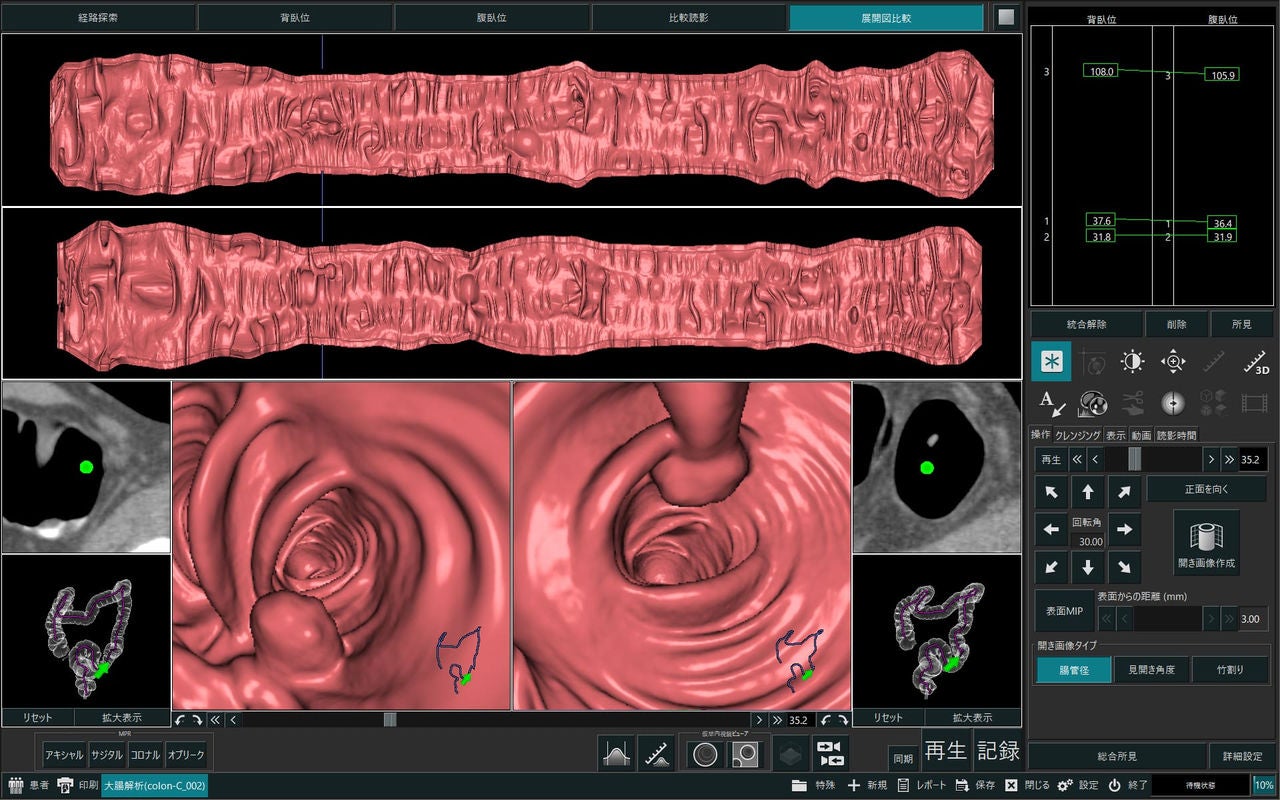Click the square layout button beside 展開図比較 tab
Image resolution: width=1280 pixels, height=800 pixels.
click(x=1007, y=17)
